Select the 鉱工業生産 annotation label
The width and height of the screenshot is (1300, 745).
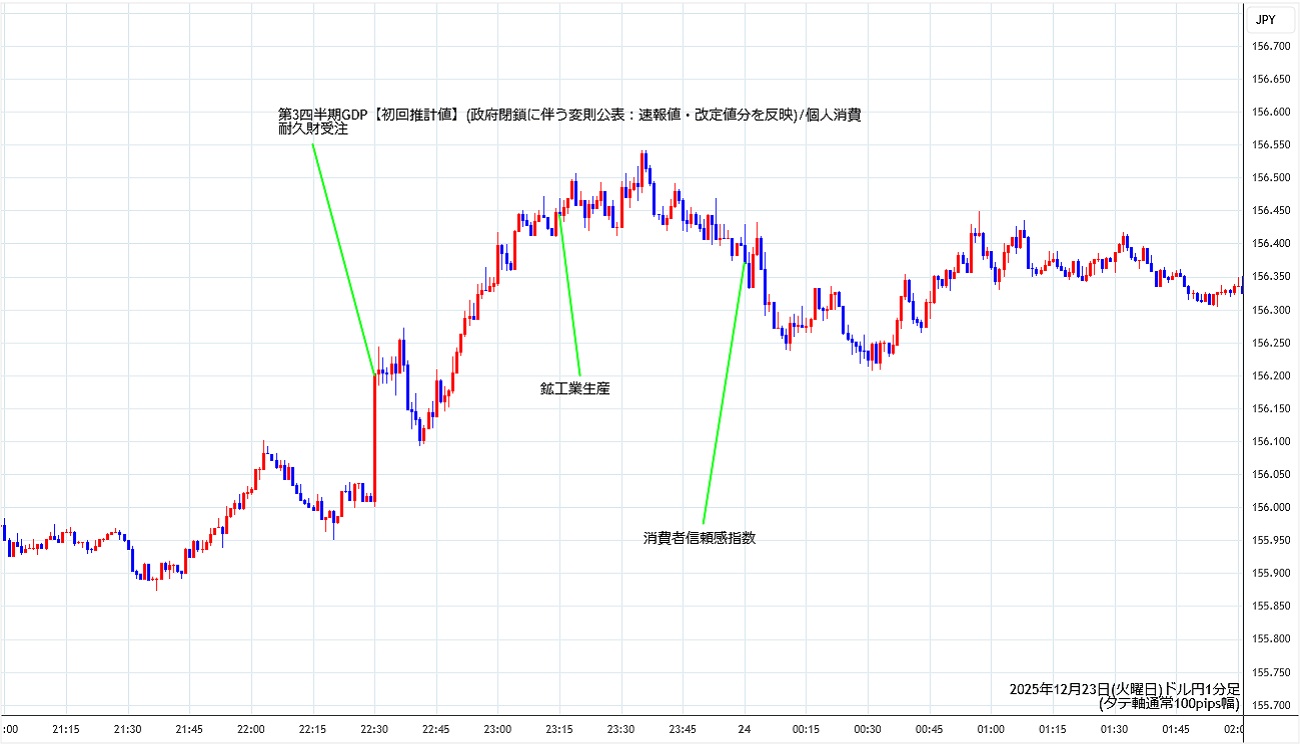click(574, 389)
